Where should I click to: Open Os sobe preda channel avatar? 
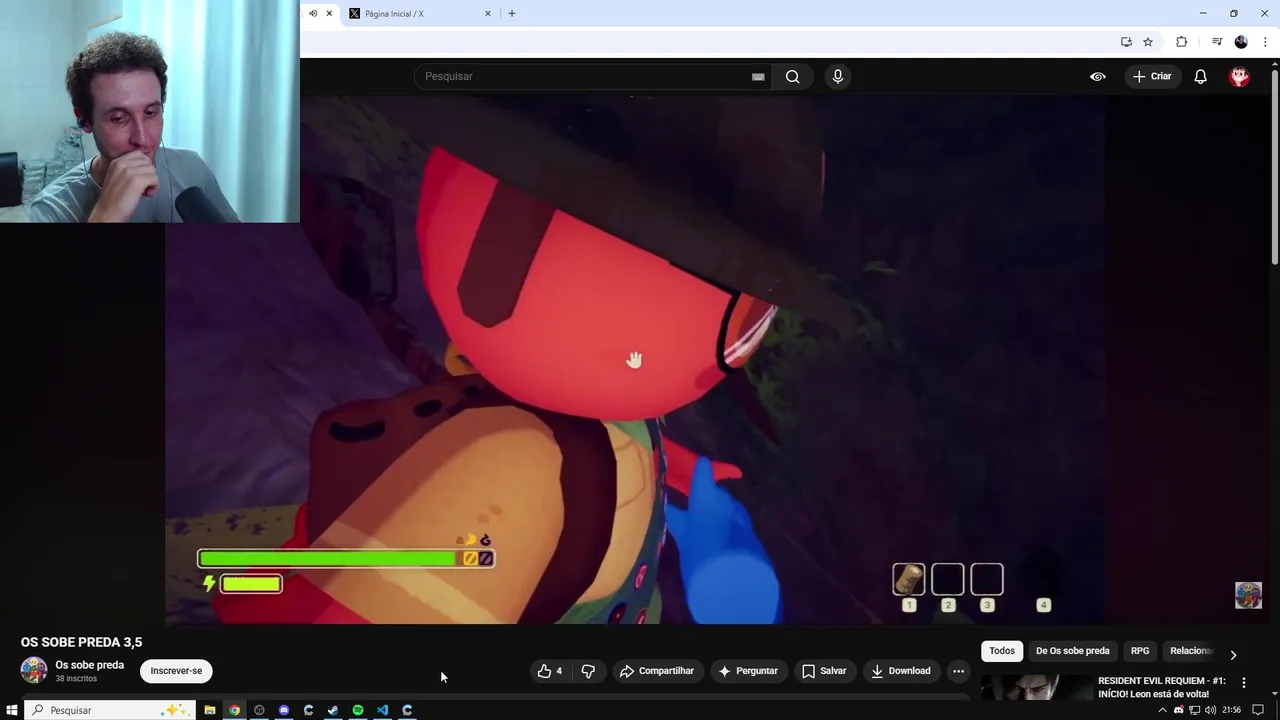34,670
